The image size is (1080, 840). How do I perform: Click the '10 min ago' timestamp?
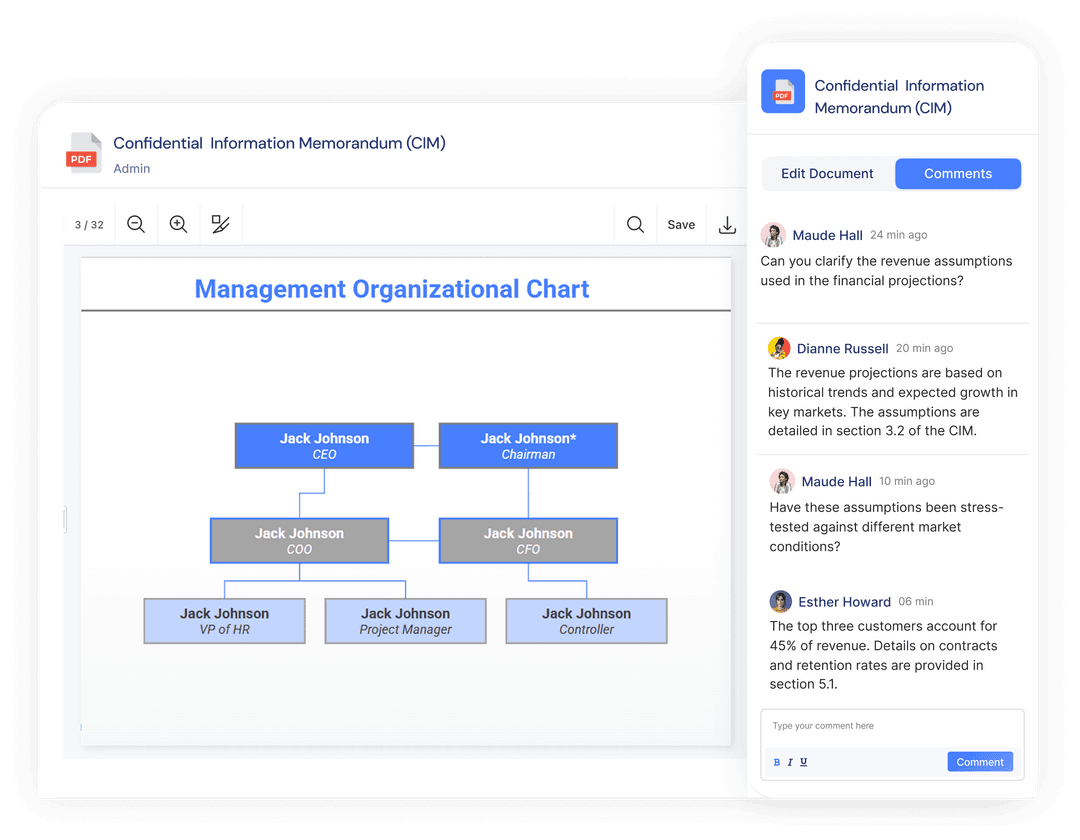click(906, 481)
